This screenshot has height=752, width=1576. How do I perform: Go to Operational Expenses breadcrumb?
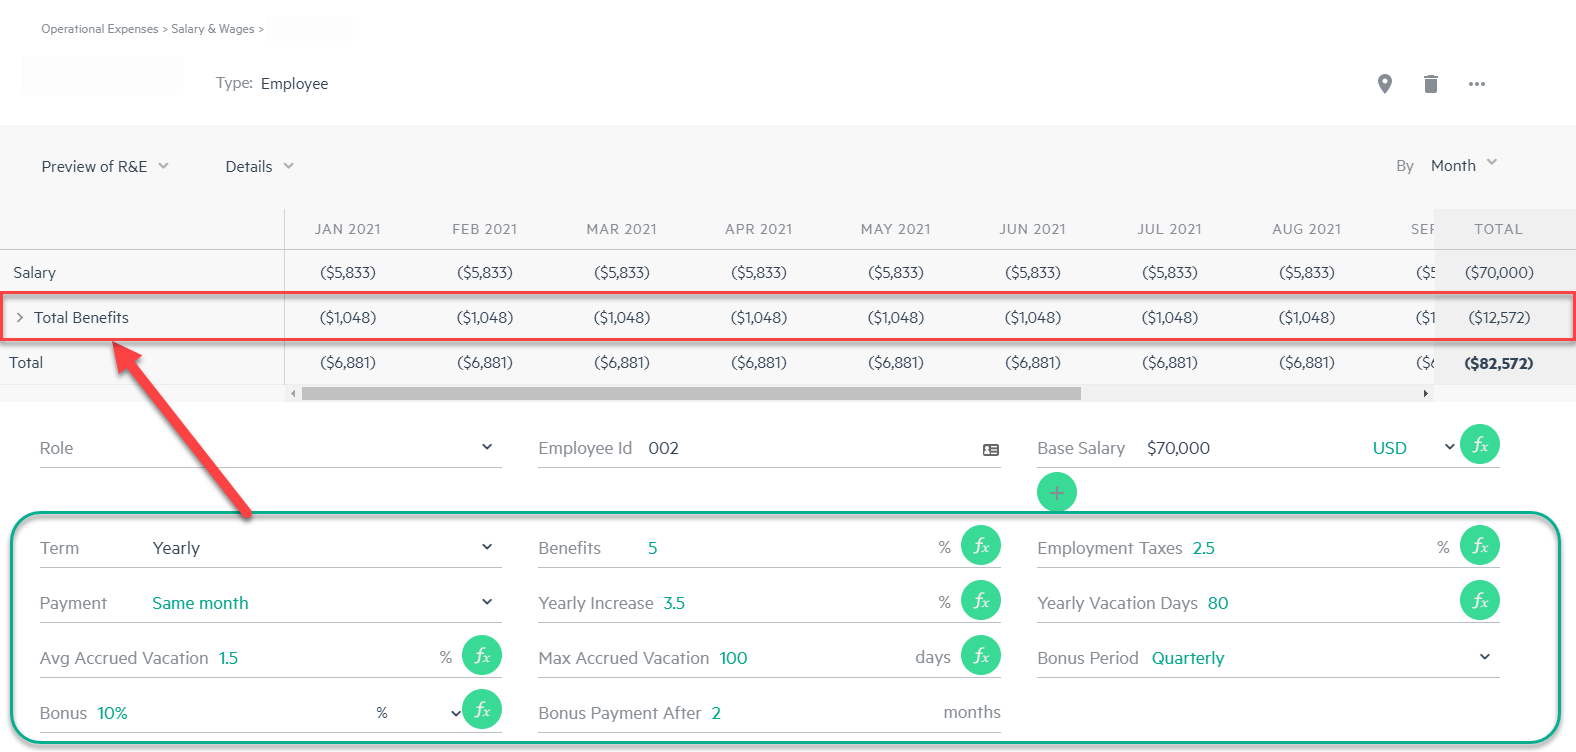click(99, 29)
